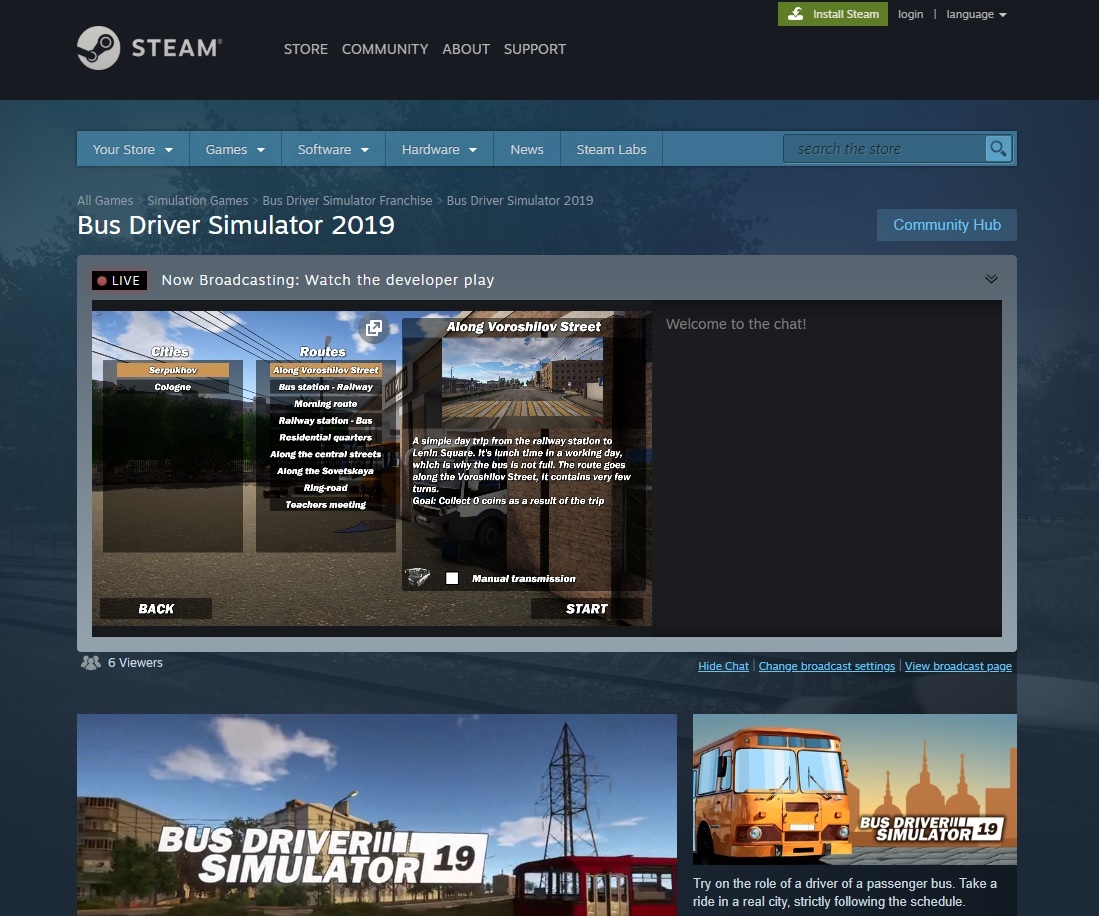
Task: Click the Community Hub button
Action: click(x=946, y=225)
